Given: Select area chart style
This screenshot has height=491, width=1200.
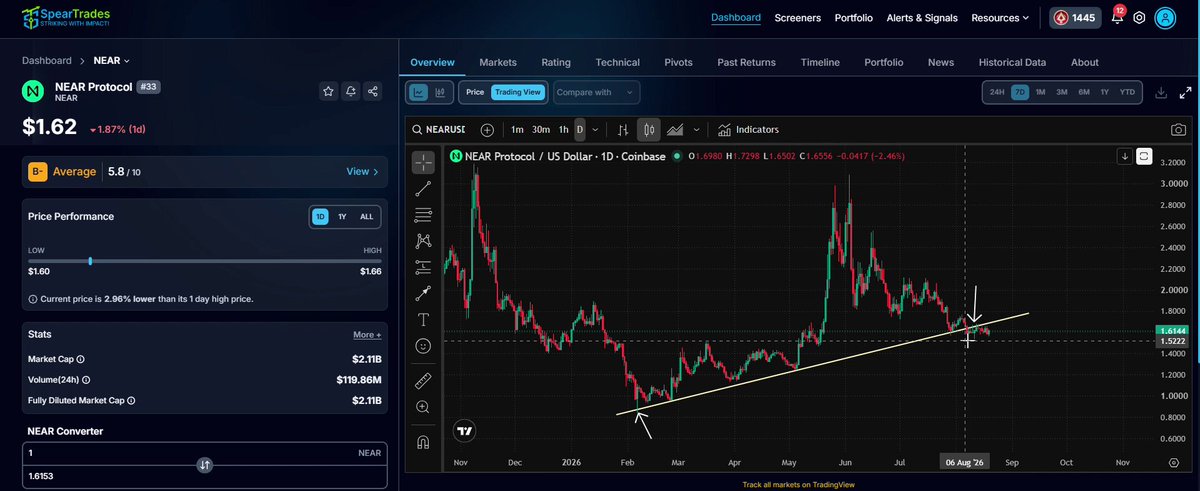Looking at the screenshot, I should point(675,129).
